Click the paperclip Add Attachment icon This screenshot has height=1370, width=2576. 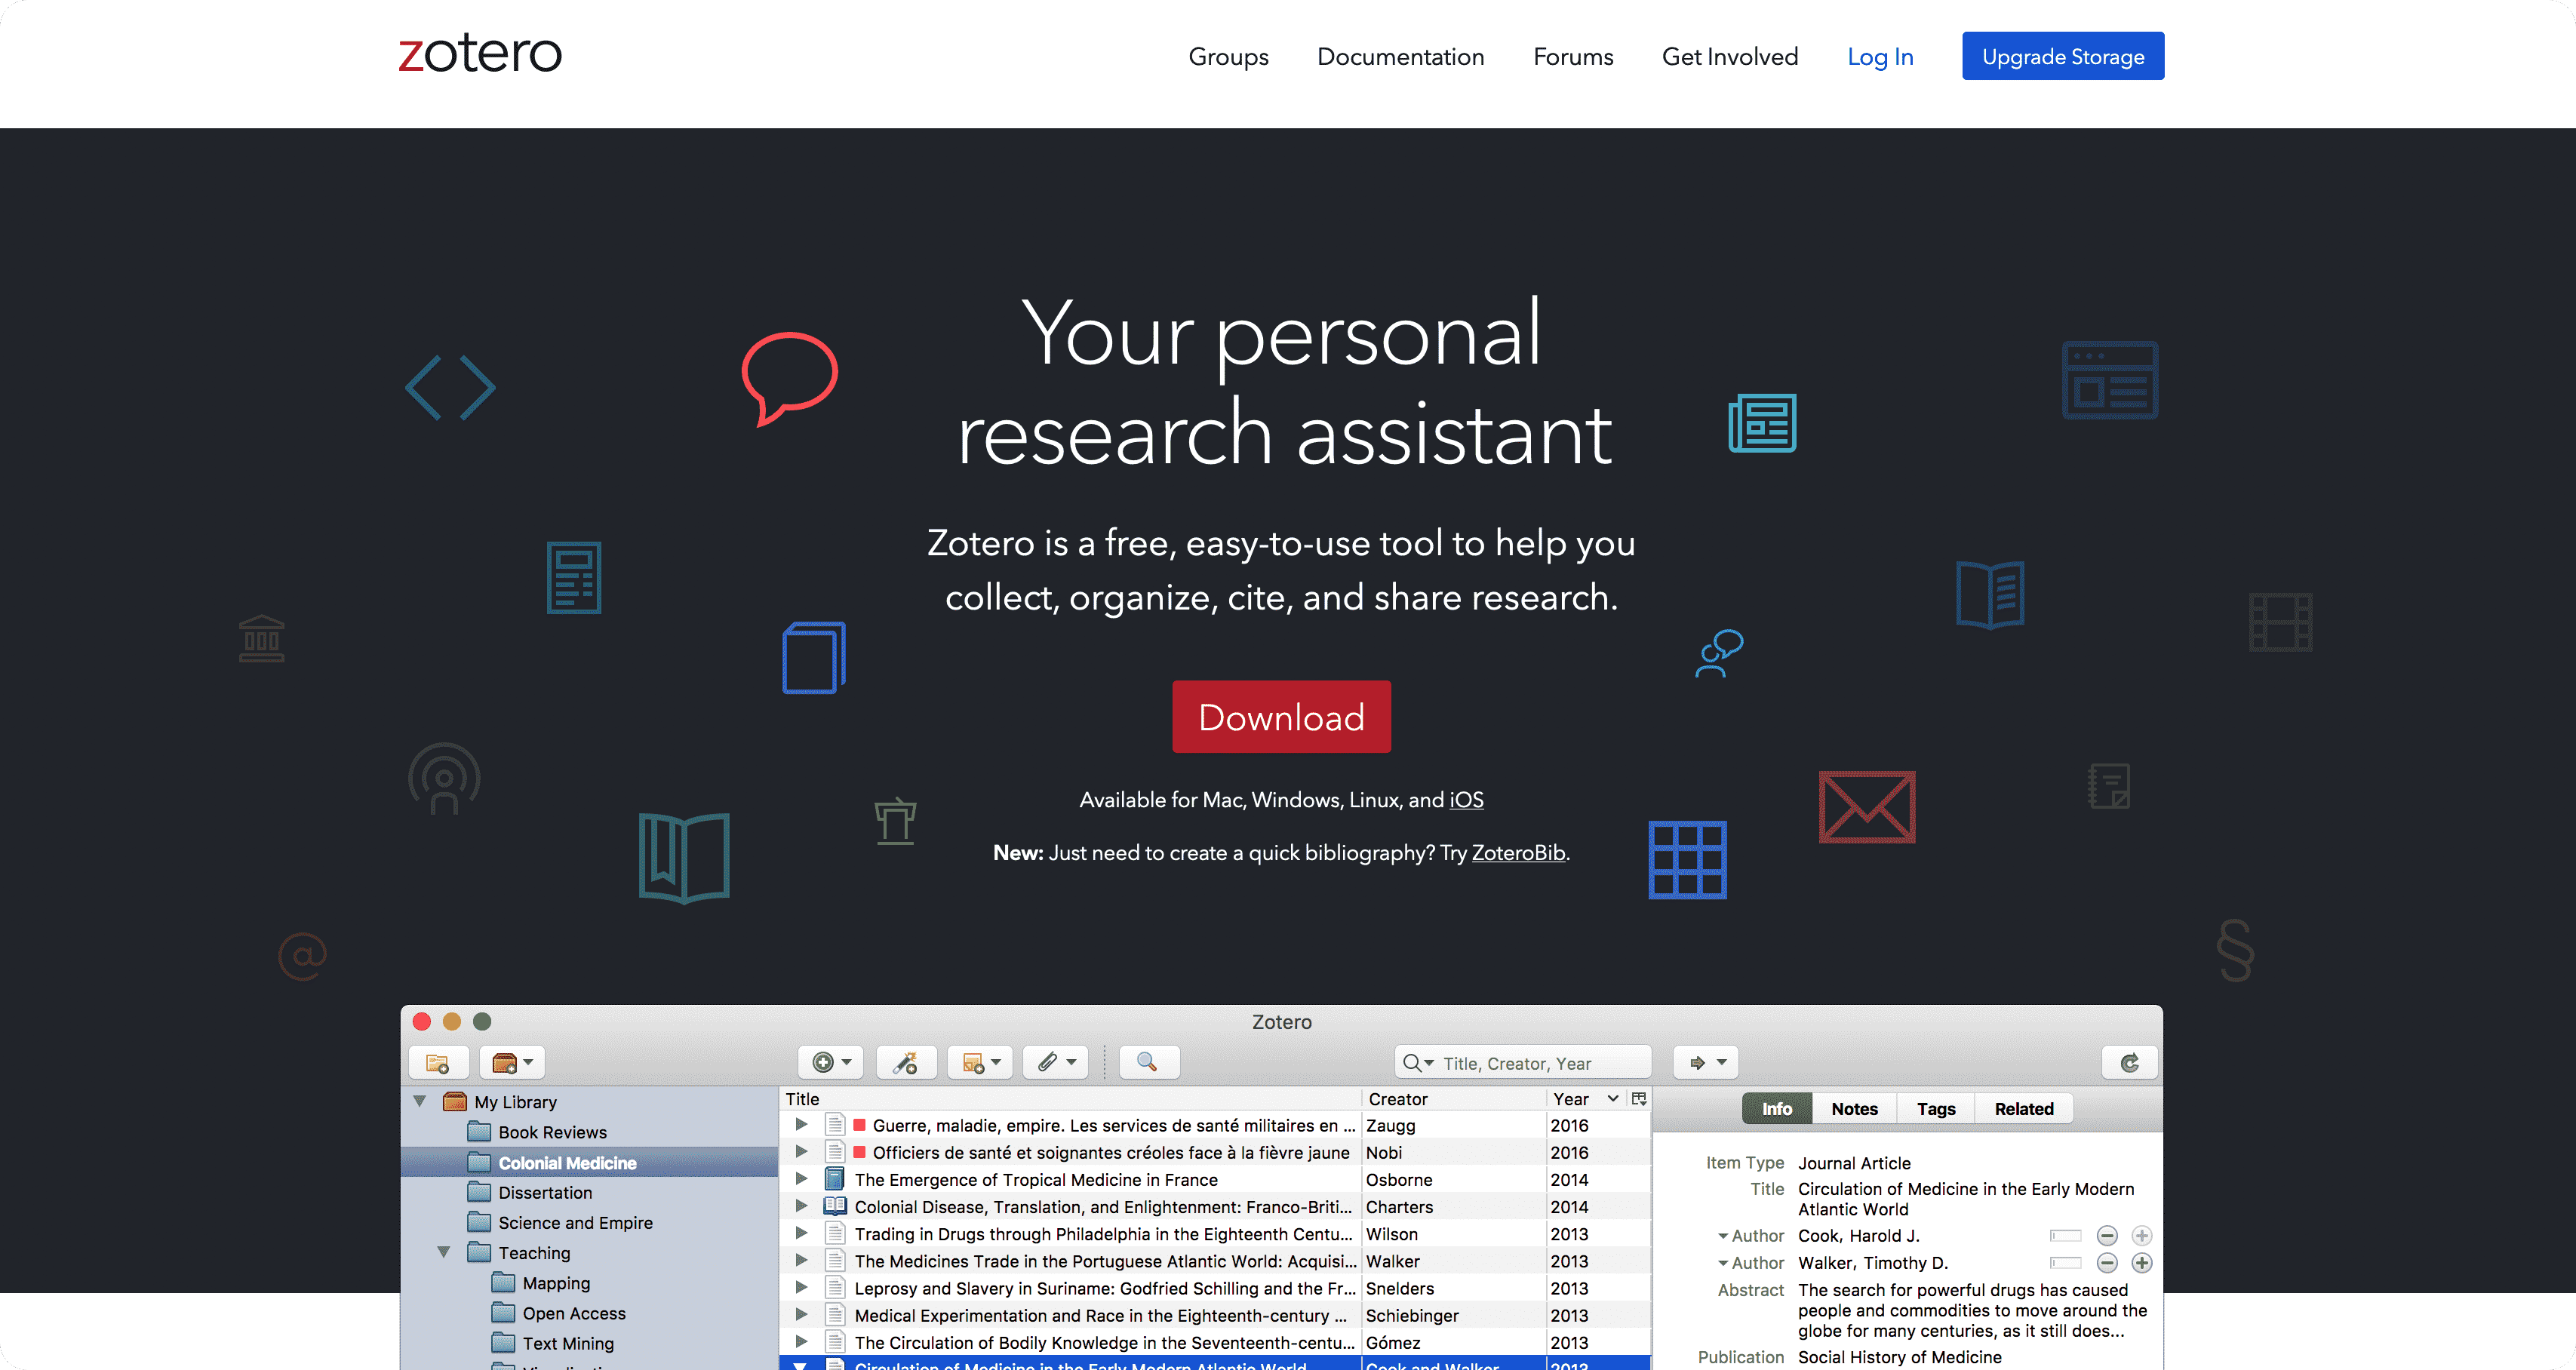point(1055,1062)
